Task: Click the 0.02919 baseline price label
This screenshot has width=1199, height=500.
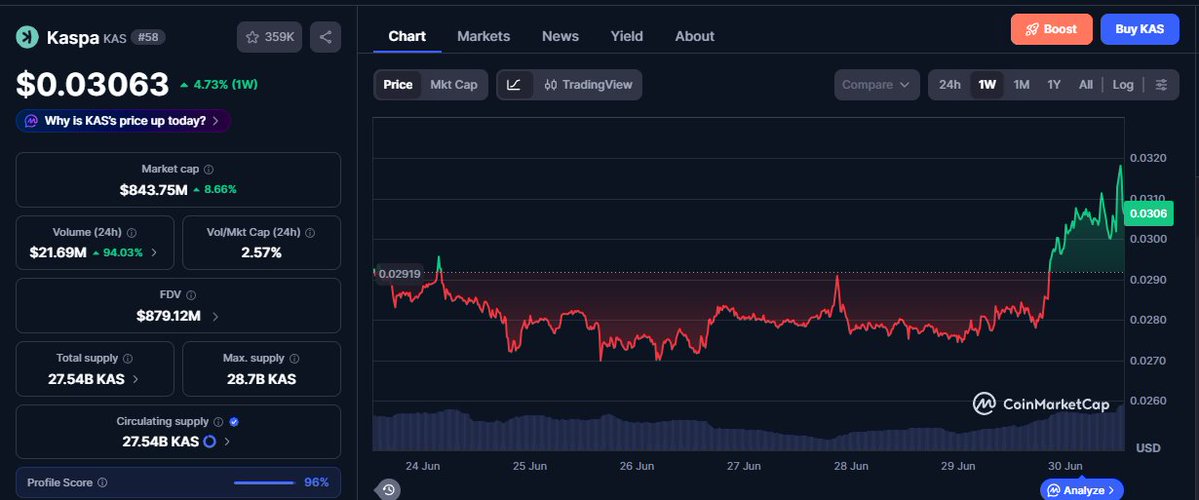Action: tap(399, 274)
